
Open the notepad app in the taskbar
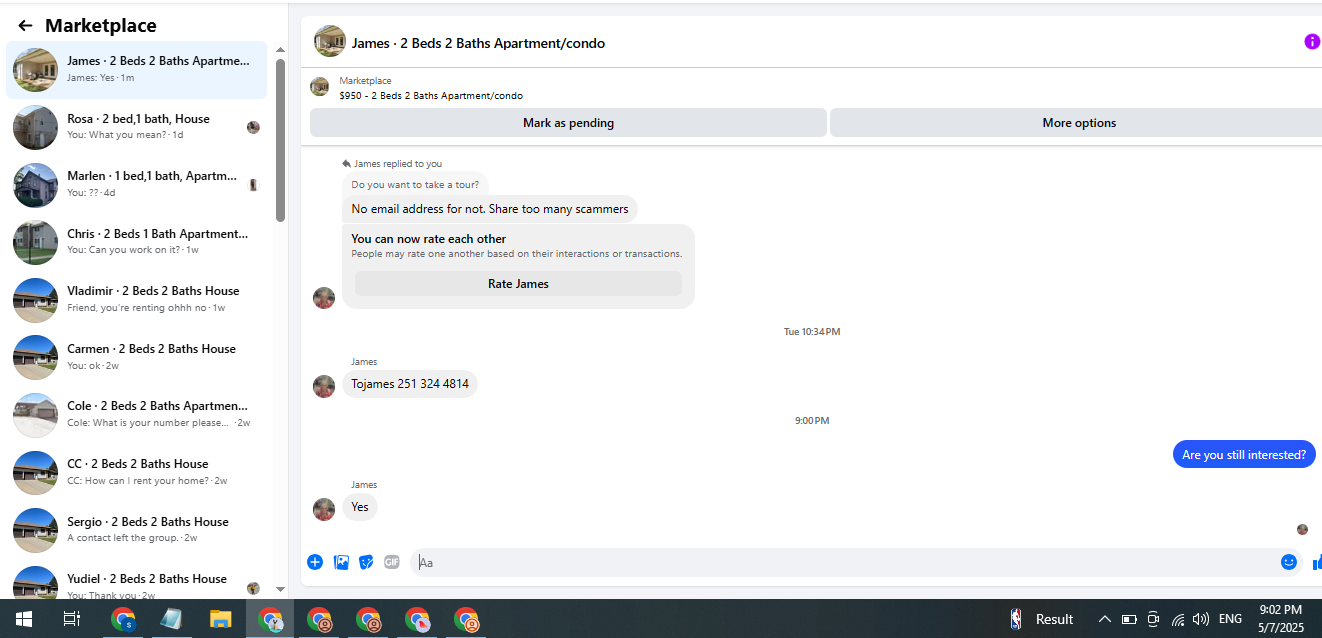(x=171, y=619)
